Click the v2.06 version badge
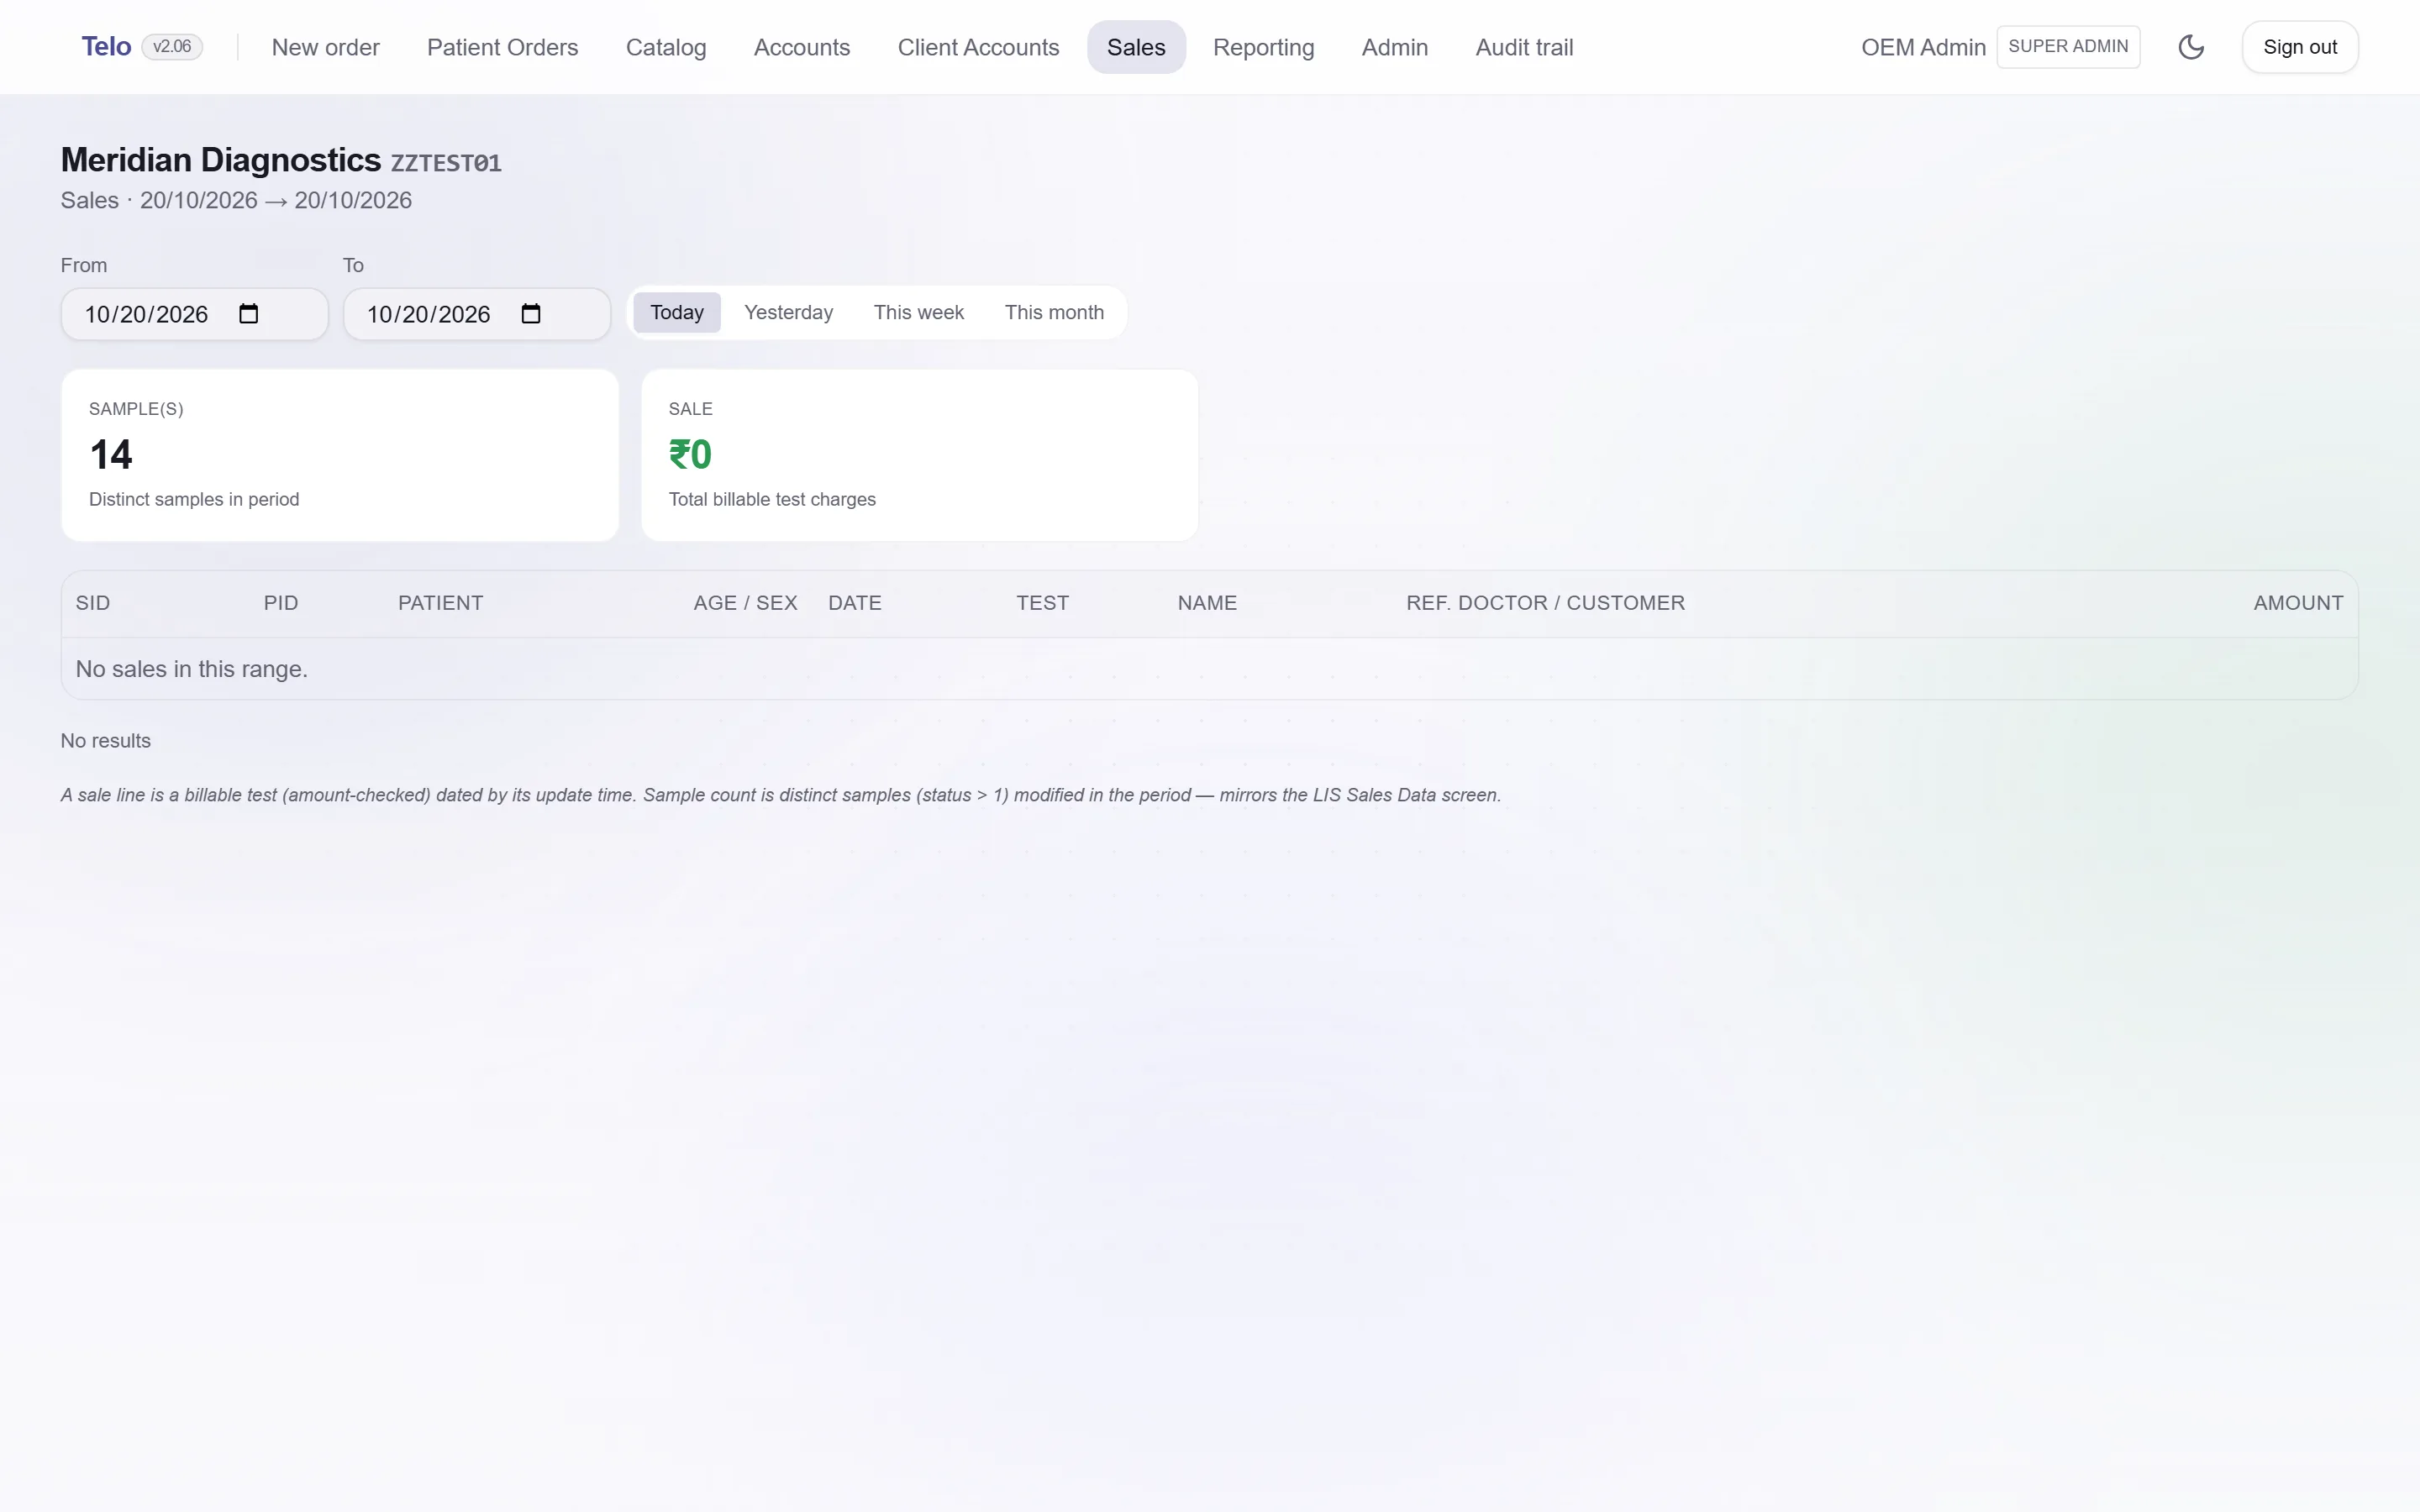The width and height of the screenshot is (2420, 1512). point(172,47)
